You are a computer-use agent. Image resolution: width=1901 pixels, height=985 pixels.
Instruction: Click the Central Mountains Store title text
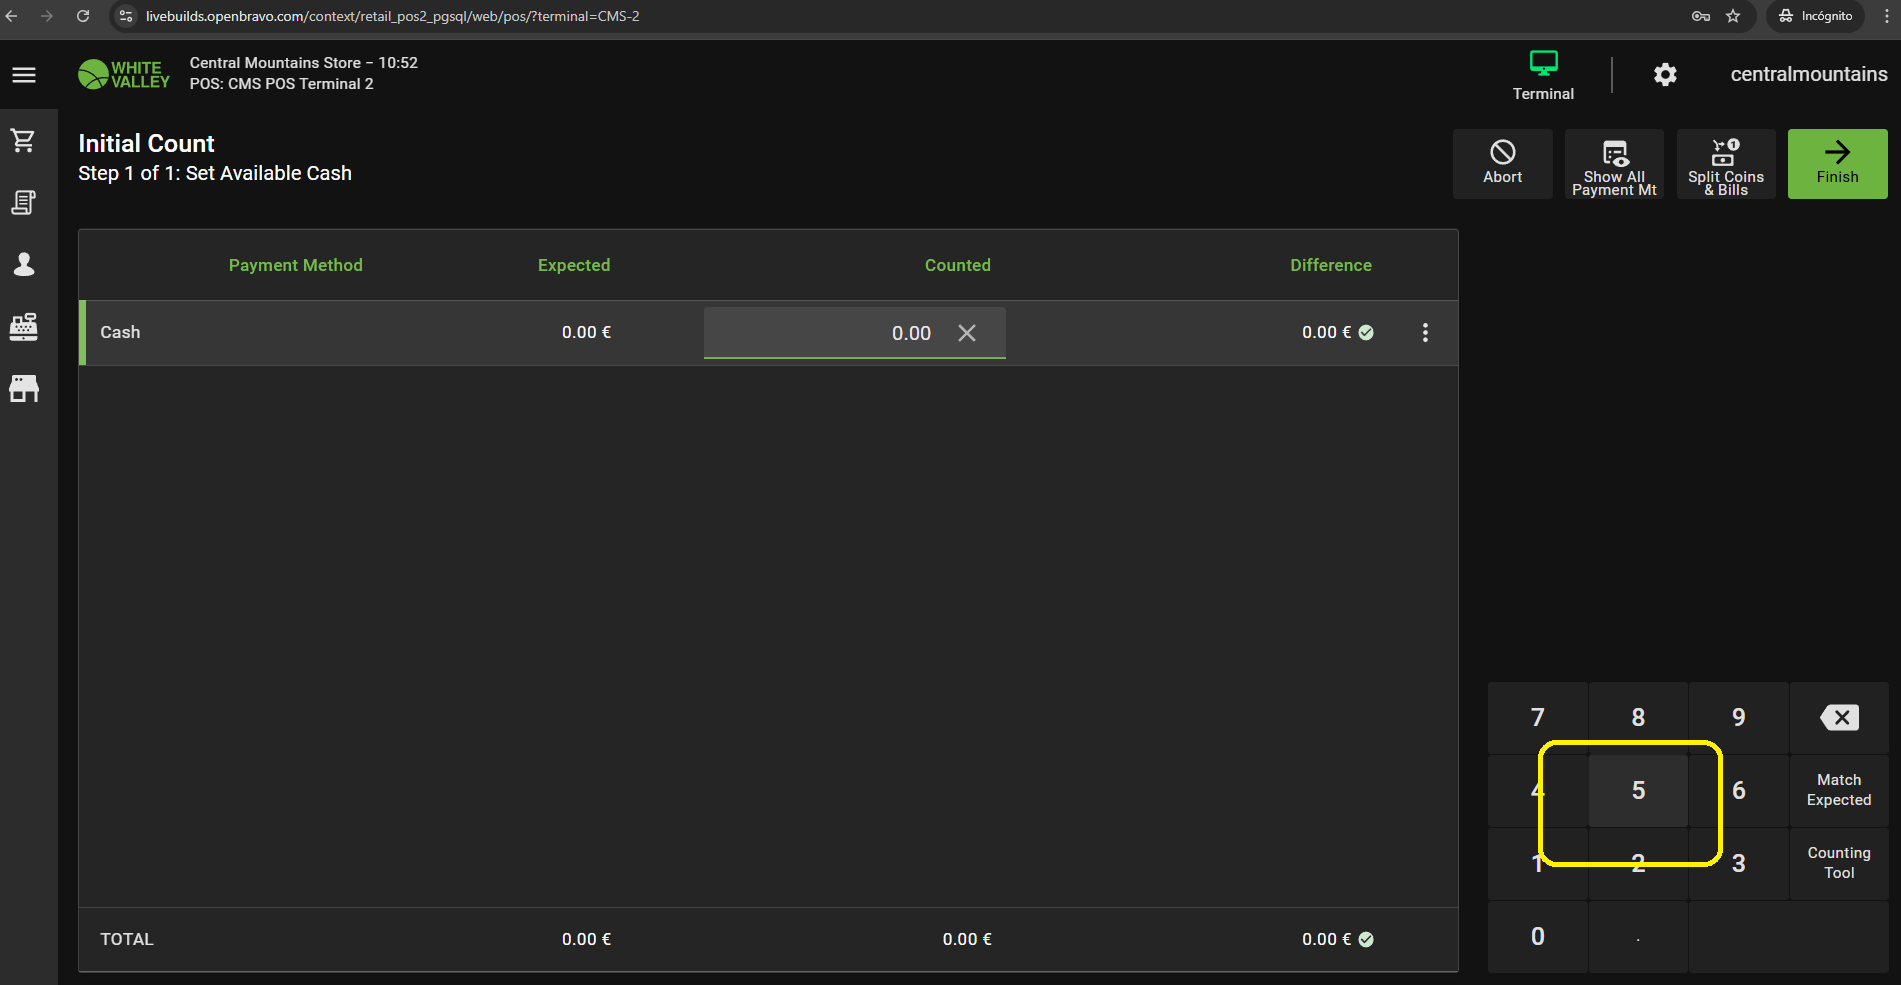click(304, 63)
